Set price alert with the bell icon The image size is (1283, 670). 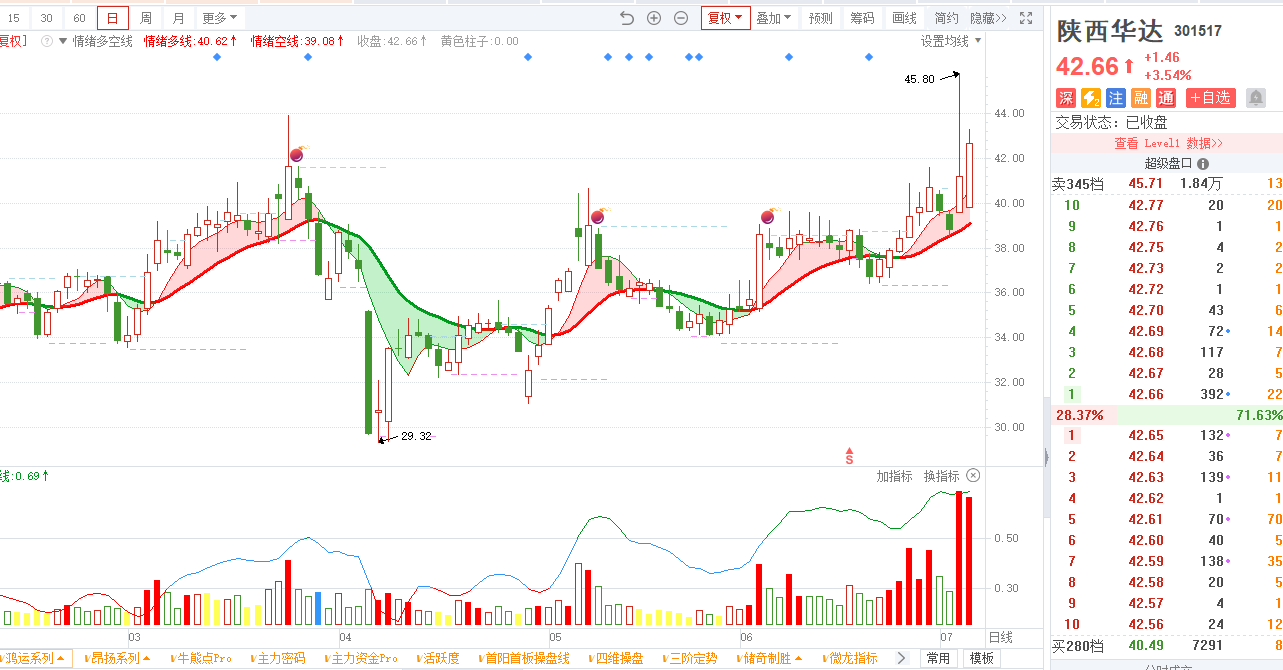pos(1255,98)
